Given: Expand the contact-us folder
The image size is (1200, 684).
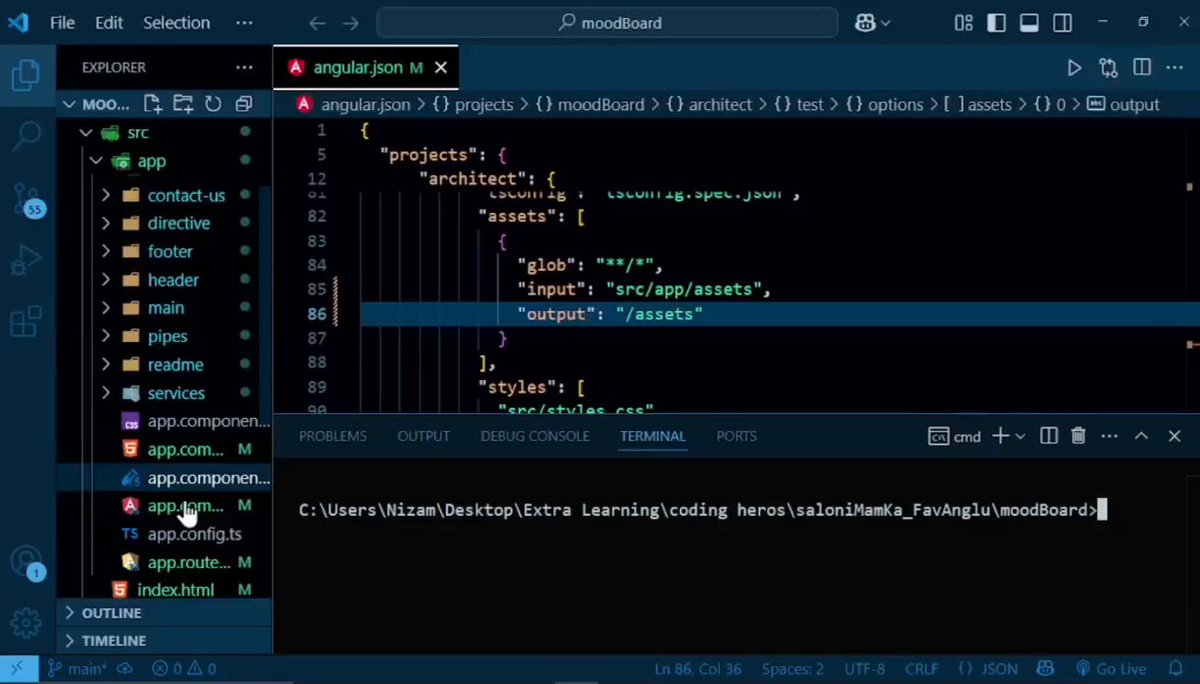Looking at the screenshot, I should coord(105,195).
